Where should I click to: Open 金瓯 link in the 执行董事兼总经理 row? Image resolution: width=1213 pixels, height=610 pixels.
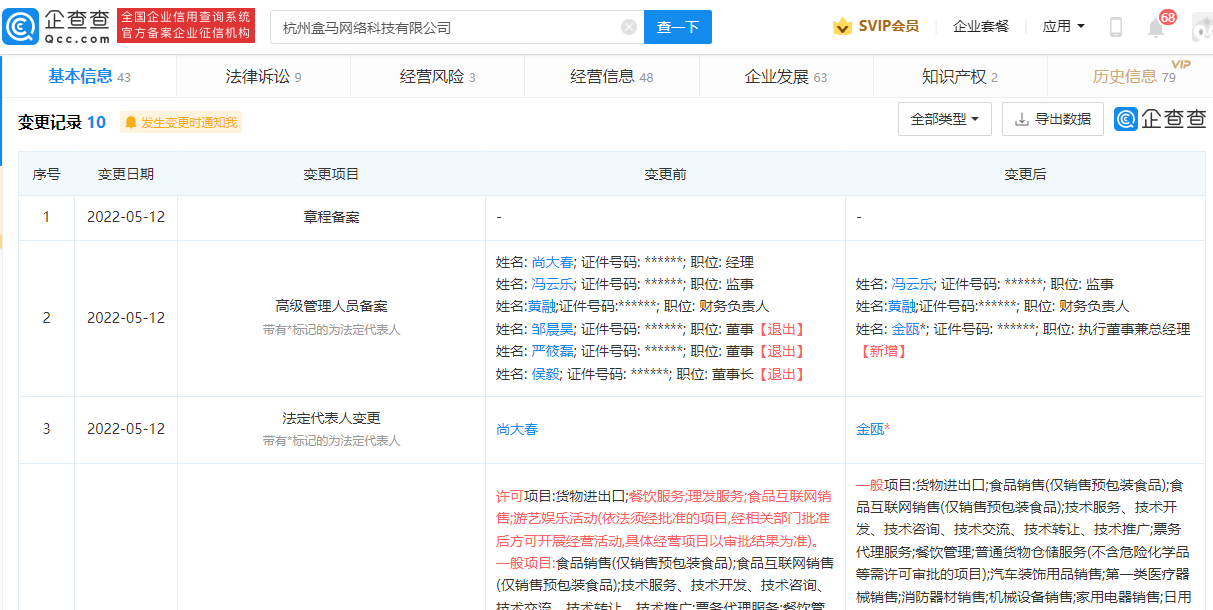point(905,329)
